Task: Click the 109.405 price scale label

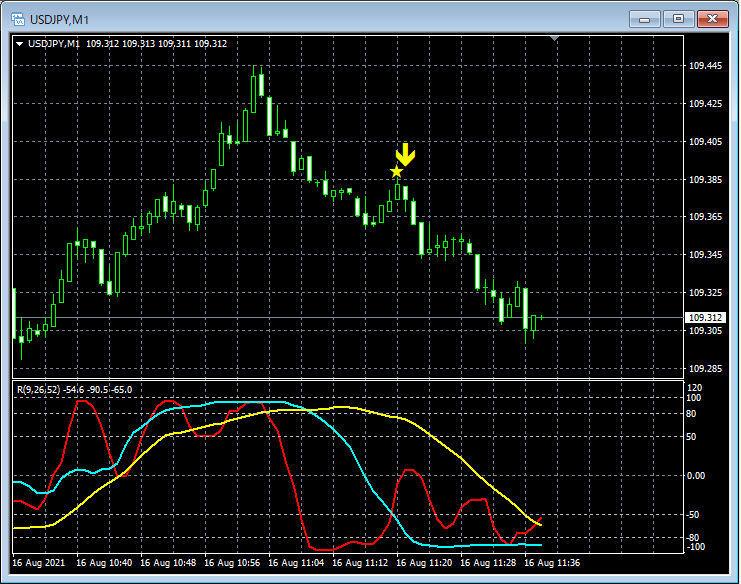Action: coord(705,142)
